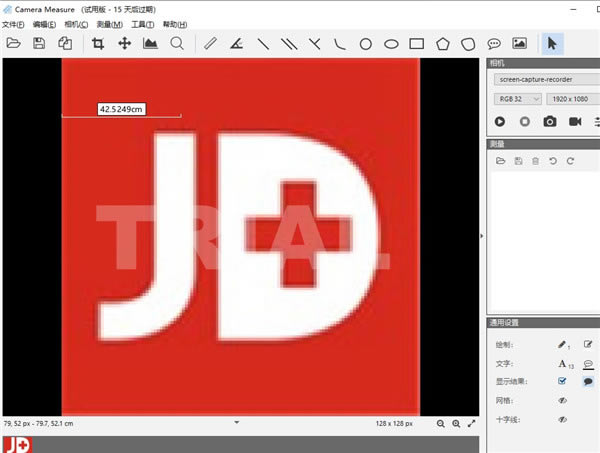This screenshot has height=453, width=600.
Task: Choose the angle measurement tool
Action: (236, 43)
